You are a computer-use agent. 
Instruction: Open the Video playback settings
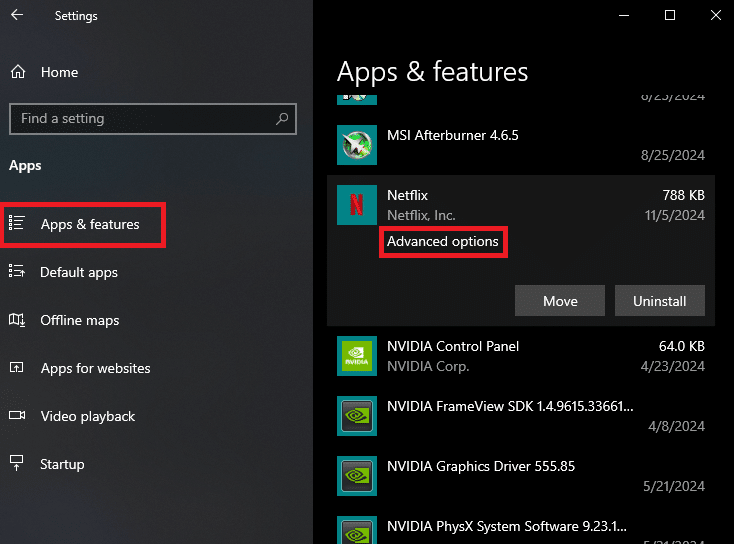87,416
